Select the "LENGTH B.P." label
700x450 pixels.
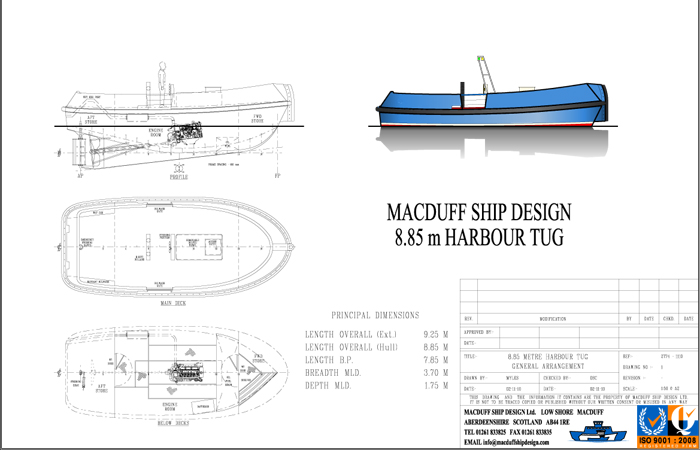coord(330,360)
